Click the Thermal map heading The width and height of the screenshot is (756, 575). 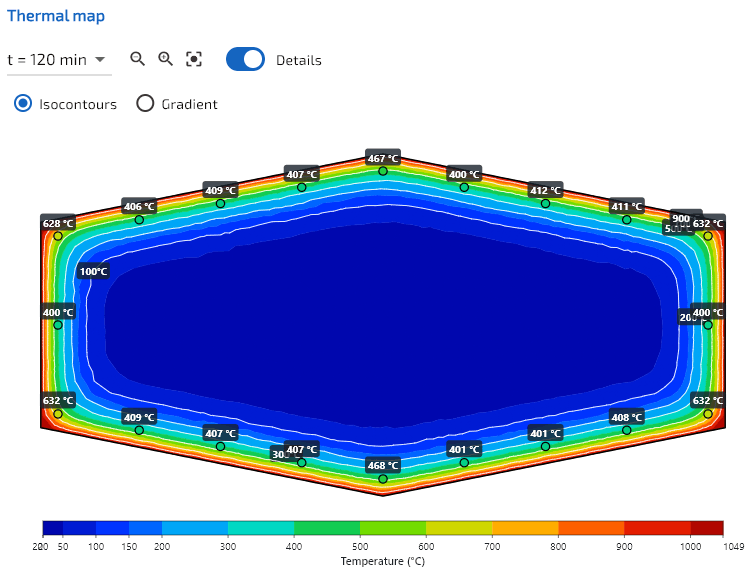[x=55, y=16]
